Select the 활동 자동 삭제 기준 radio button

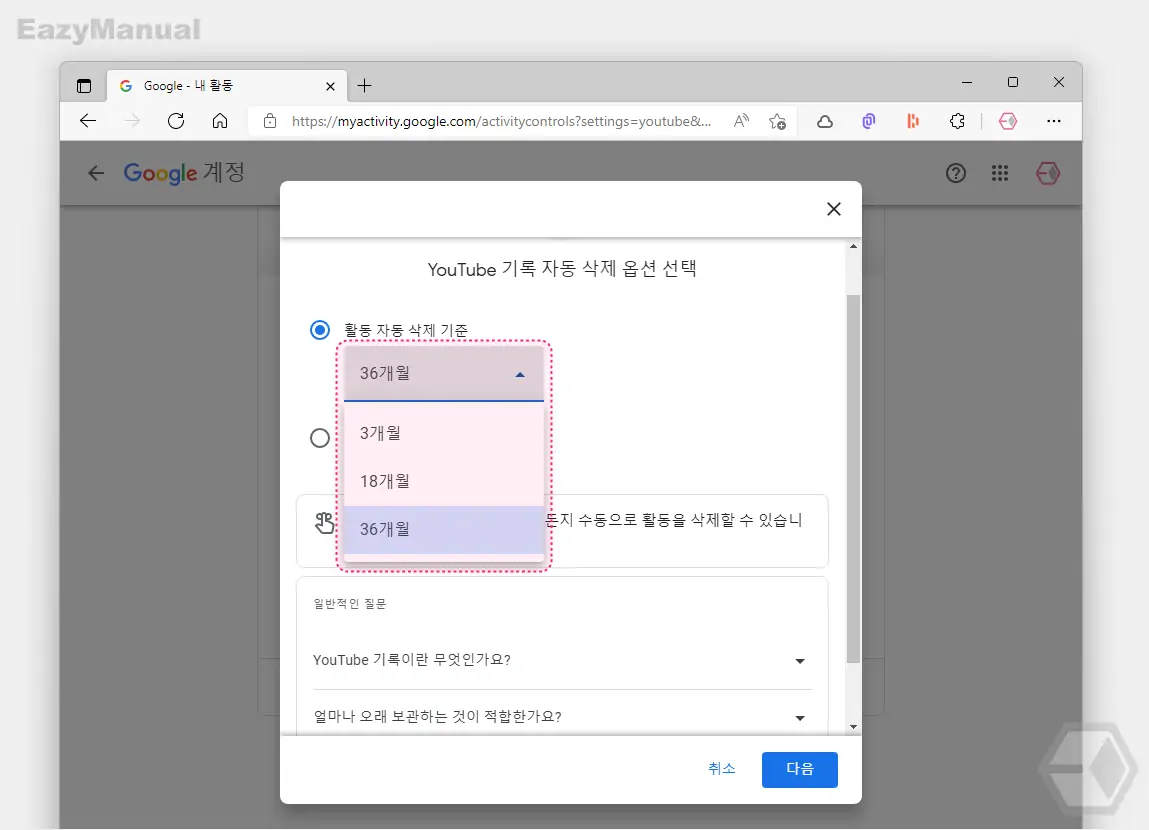319,330
